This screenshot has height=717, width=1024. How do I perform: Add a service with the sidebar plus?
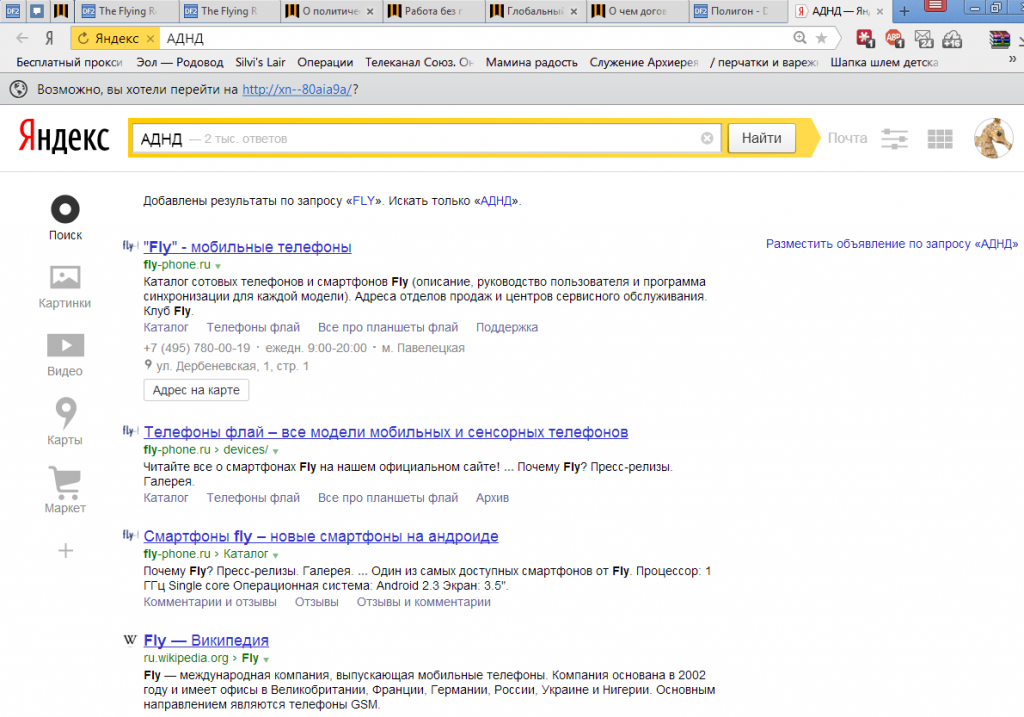(65, 550)
